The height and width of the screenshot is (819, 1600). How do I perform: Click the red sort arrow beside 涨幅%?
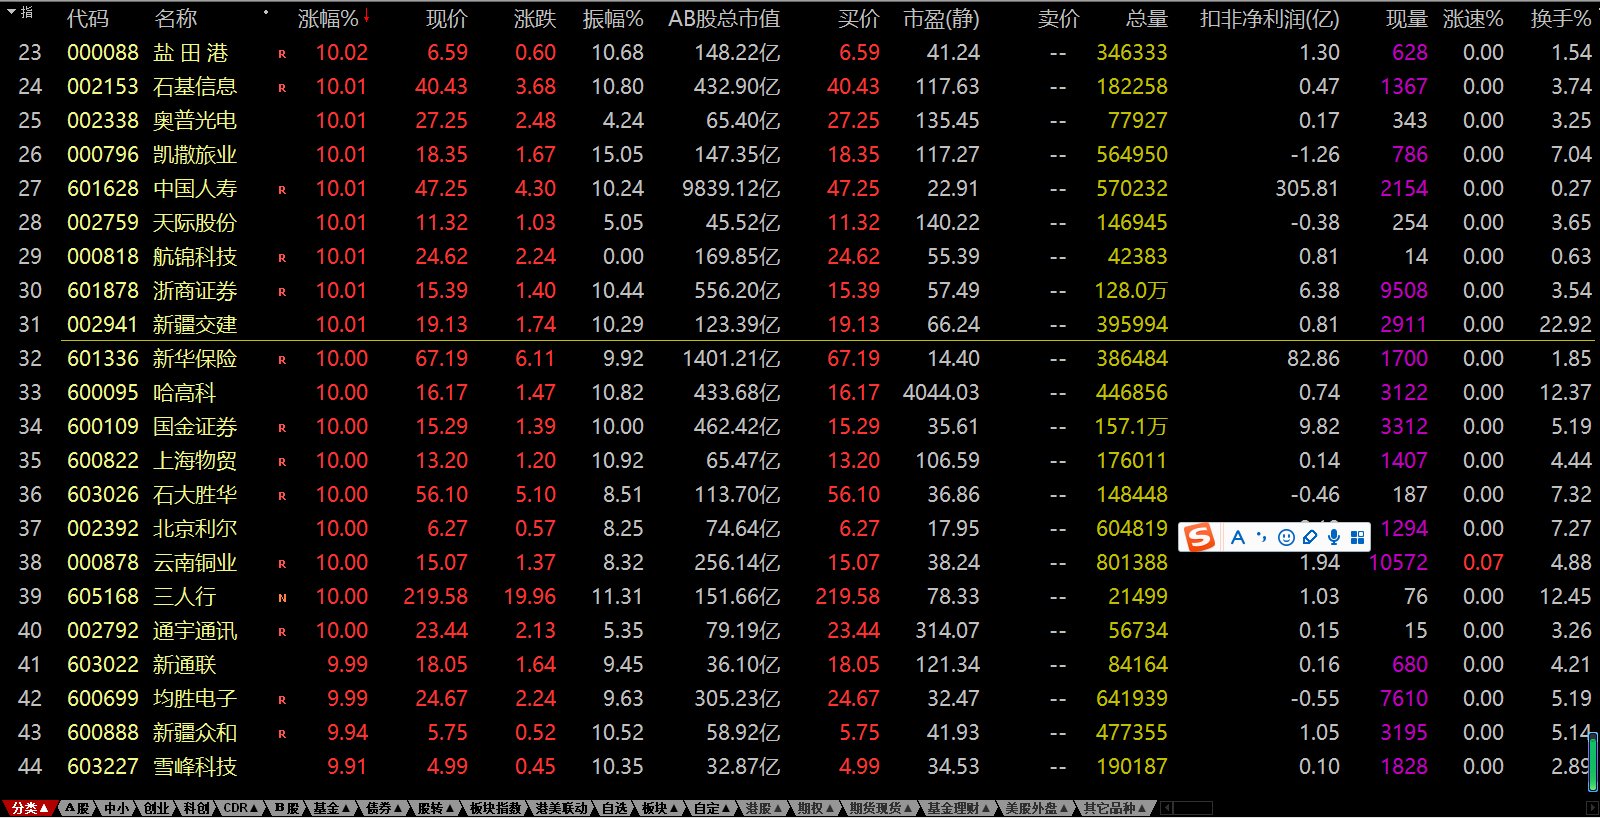tap(367, 16)
